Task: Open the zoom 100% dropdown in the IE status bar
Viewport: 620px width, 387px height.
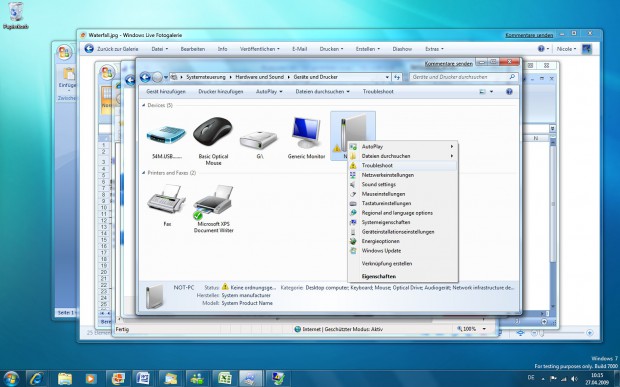Action: click(x=484, y=329)
